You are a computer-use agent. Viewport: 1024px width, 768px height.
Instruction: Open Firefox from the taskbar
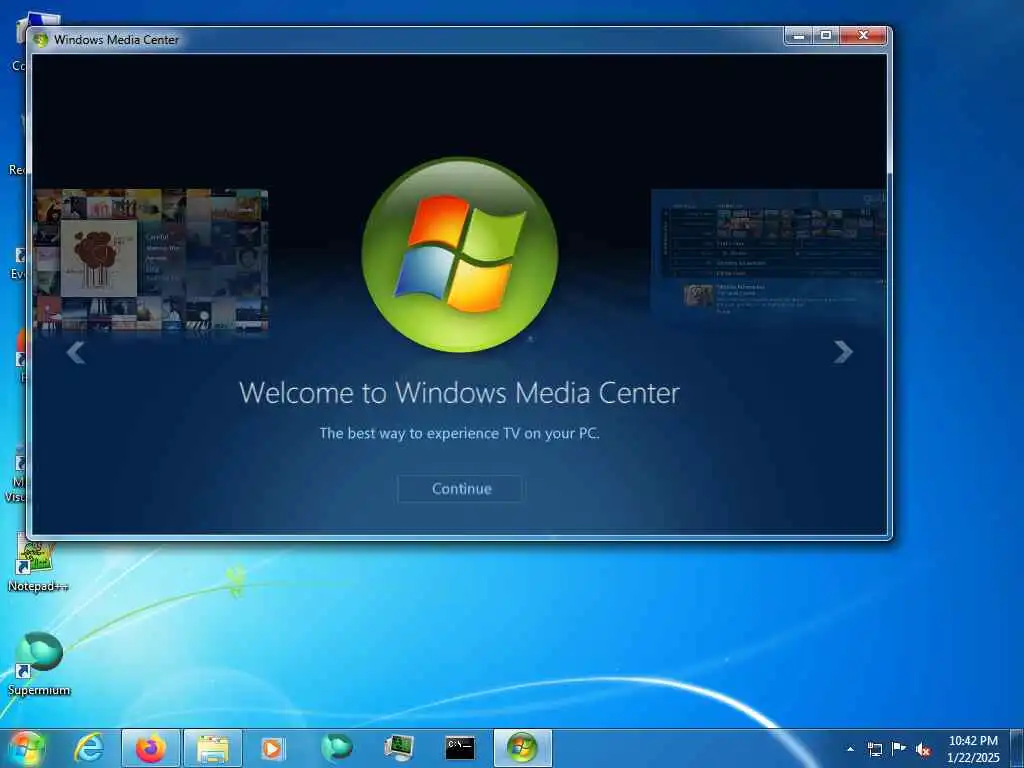point(151,748)
